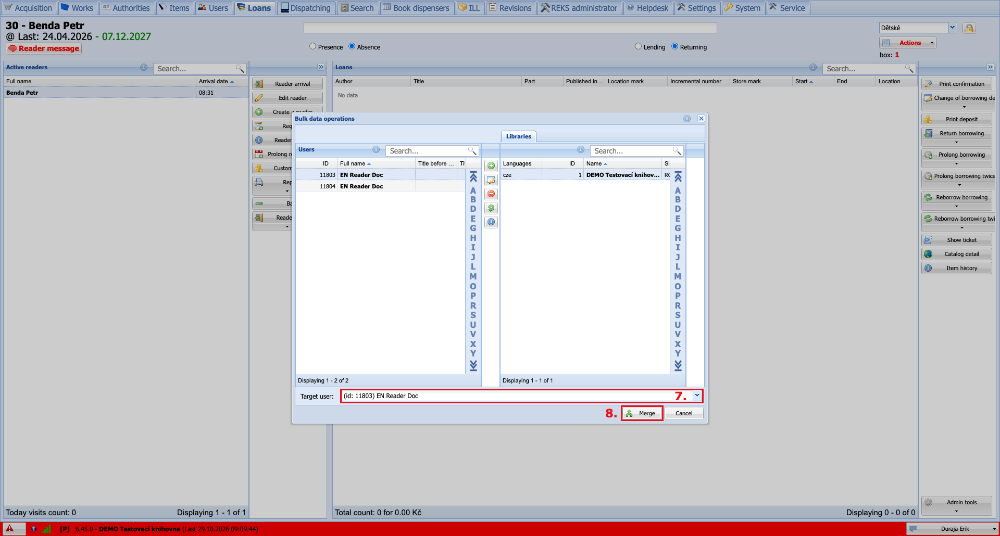This screenshot has width=1000, height=536.
Task: Click Show ticket button
Action: coord(957,240)
